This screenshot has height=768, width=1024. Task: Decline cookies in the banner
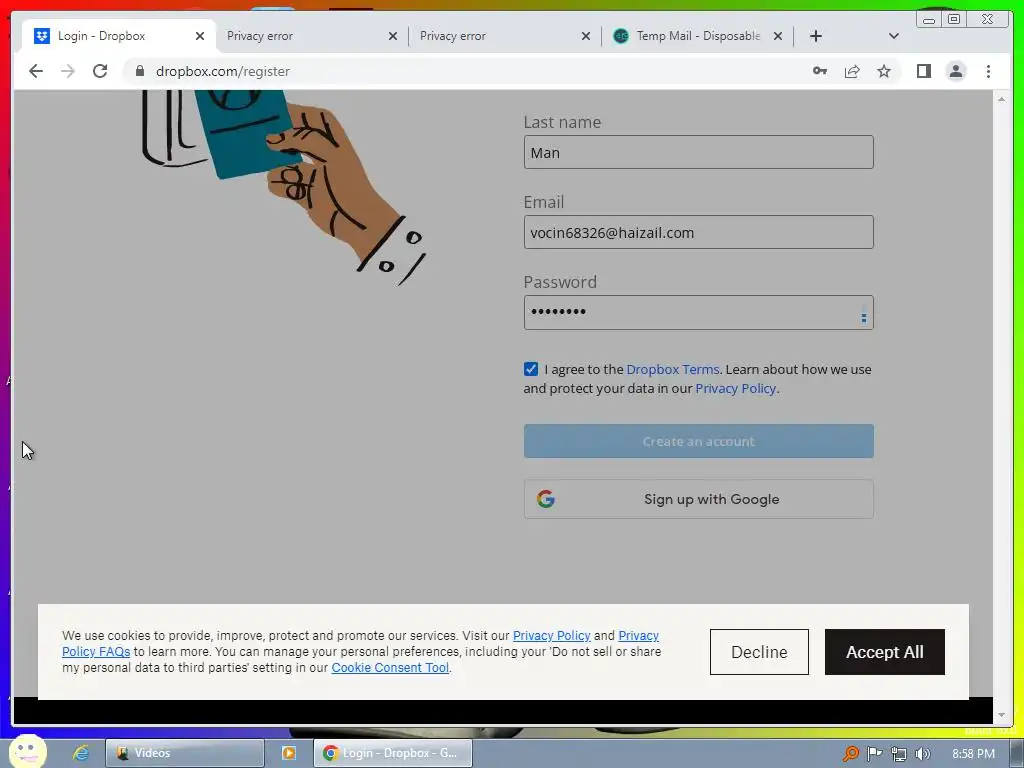pos(759,652)
